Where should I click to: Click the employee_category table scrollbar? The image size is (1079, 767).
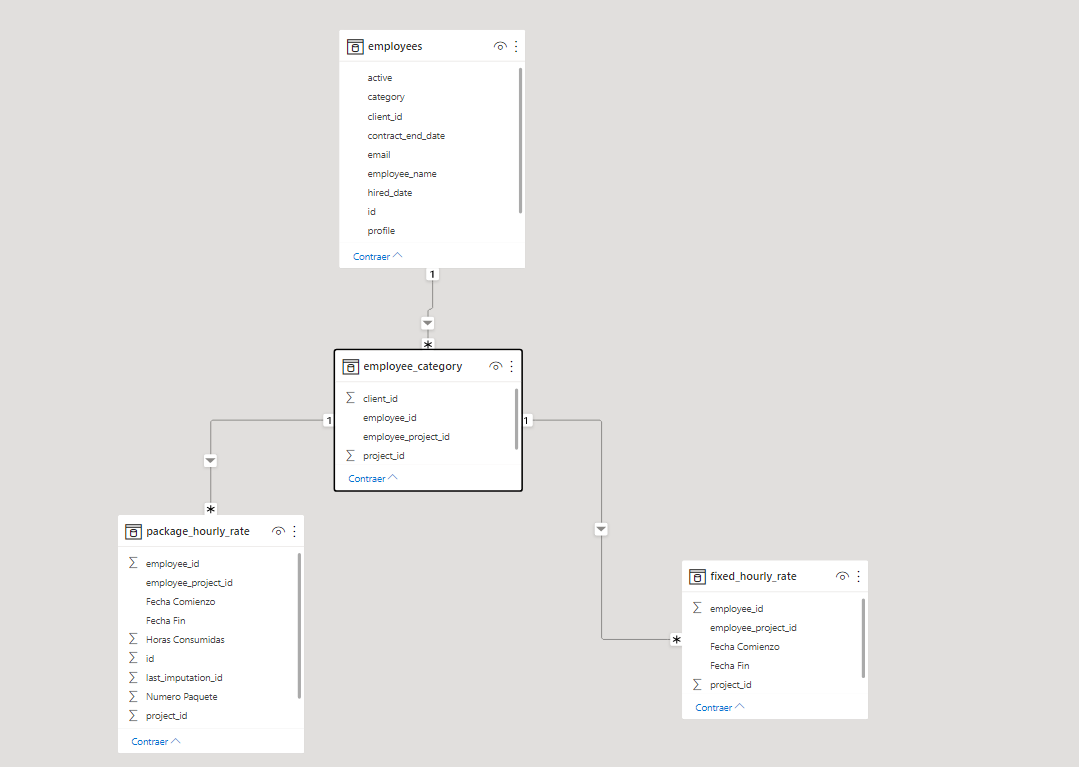(516, 419)
